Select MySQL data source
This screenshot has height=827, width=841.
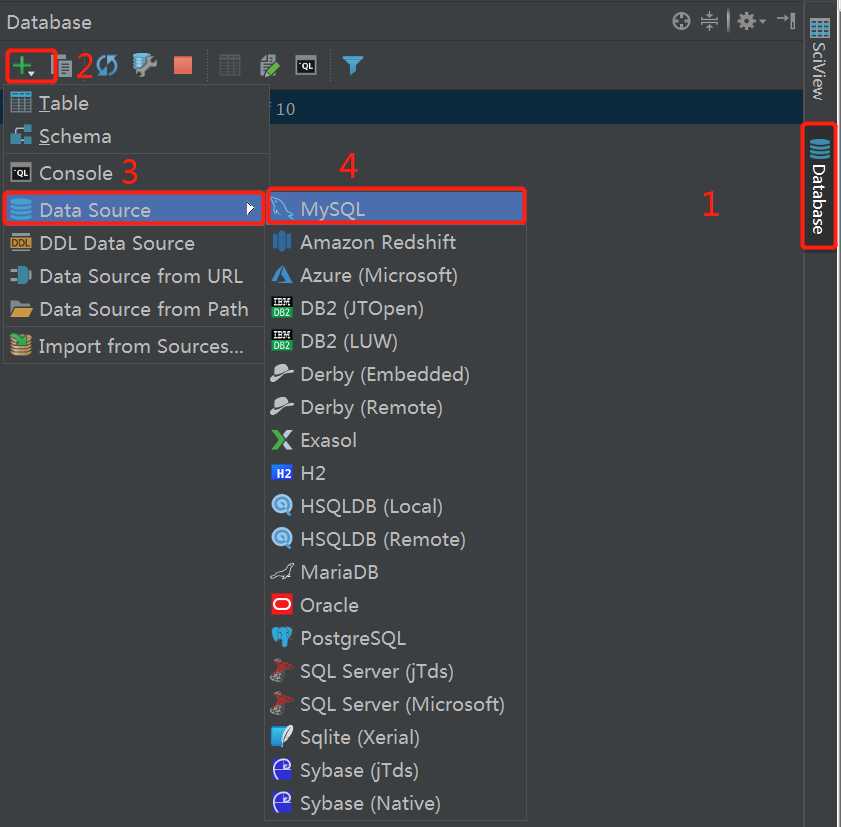[396, 209]
